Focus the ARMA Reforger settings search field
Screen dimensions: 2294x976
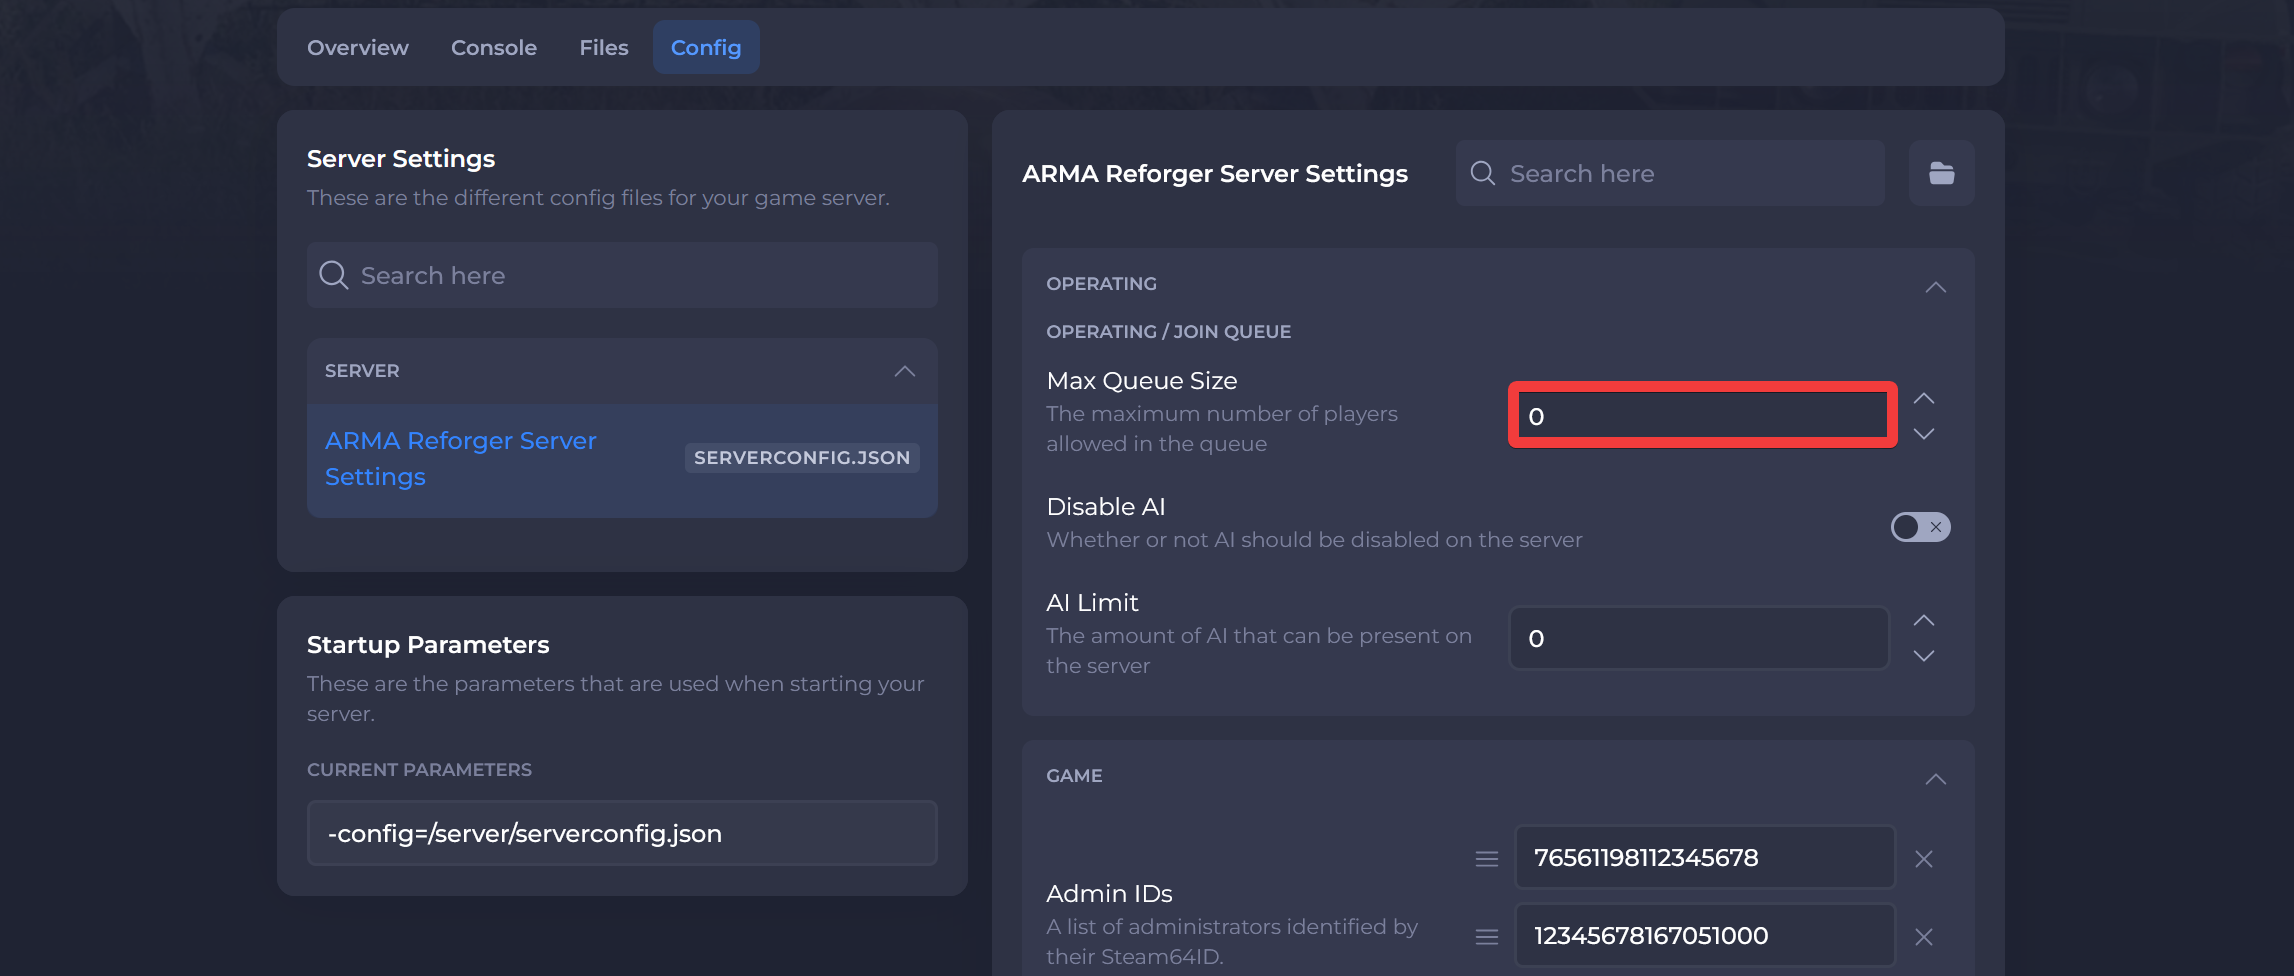[1670, 173]
